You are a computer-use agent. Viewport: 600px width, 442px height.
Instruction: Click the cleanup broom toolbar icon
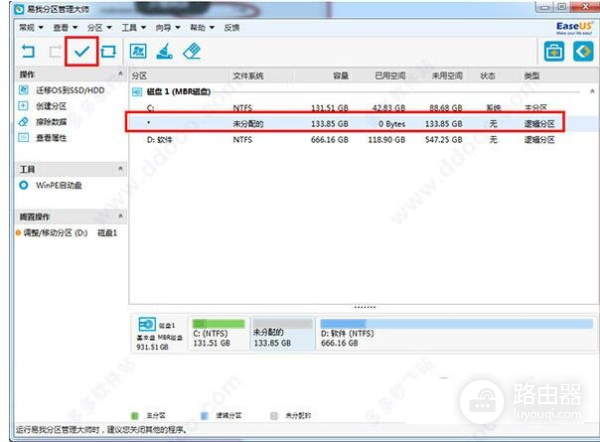pos(167,50)
